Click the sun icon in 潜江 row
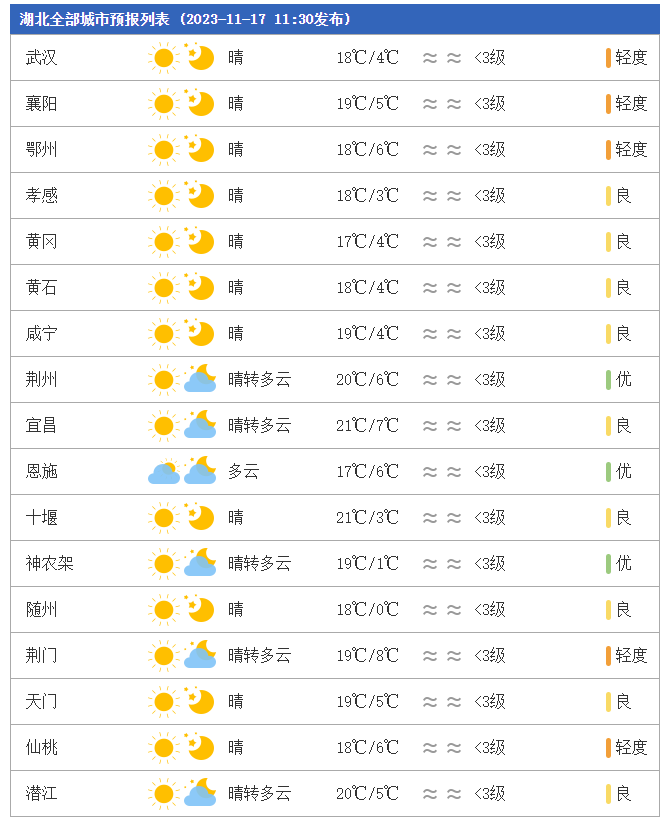This screenshot has width=666, height=820. point(164,794)
